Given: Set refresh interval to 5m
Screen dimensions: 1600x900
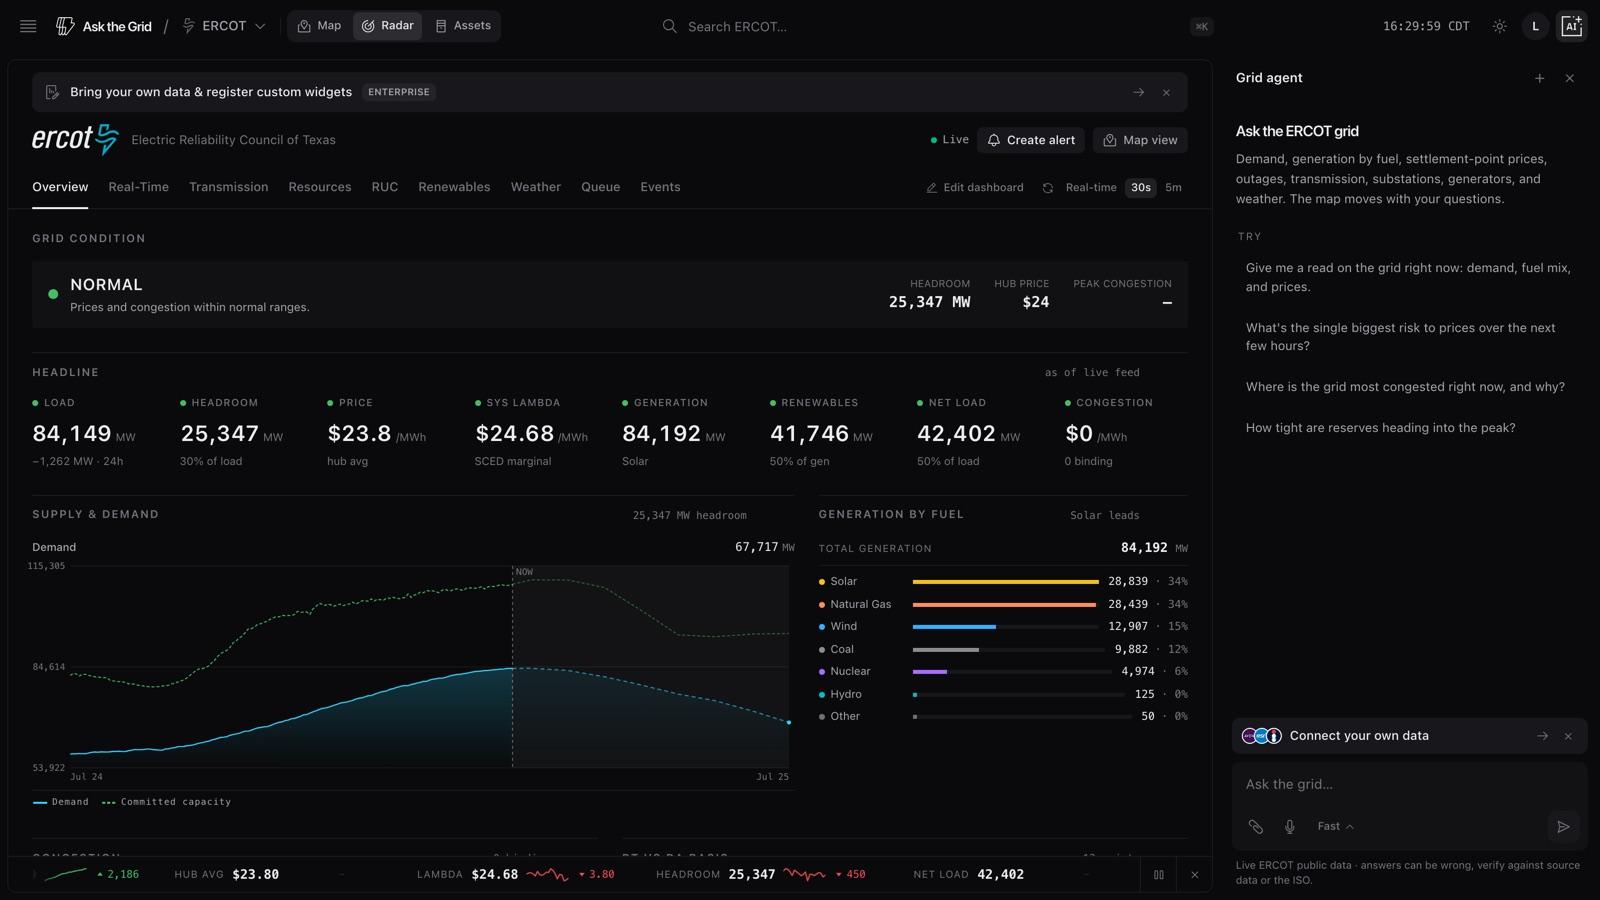Looking at the screenshot, I should click(1173, 188).
